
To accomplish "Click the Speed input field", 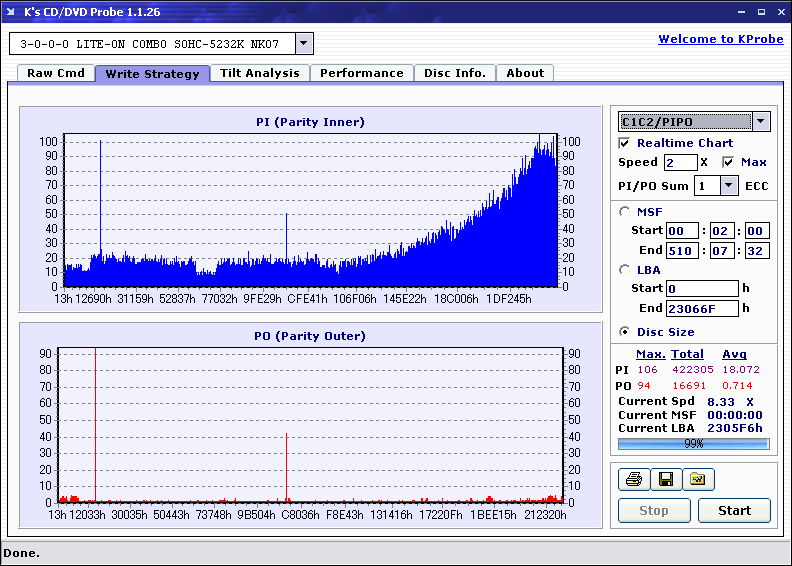I will coord(680,162).
